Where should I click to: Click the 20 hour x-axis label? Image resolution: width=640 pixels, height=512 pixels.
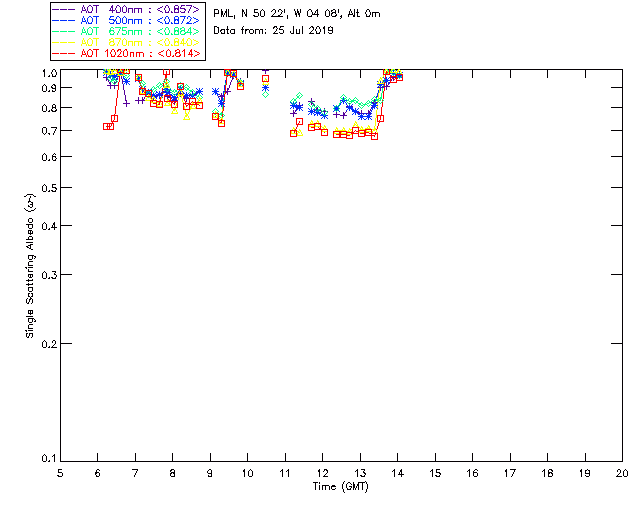tap(622, 473)
